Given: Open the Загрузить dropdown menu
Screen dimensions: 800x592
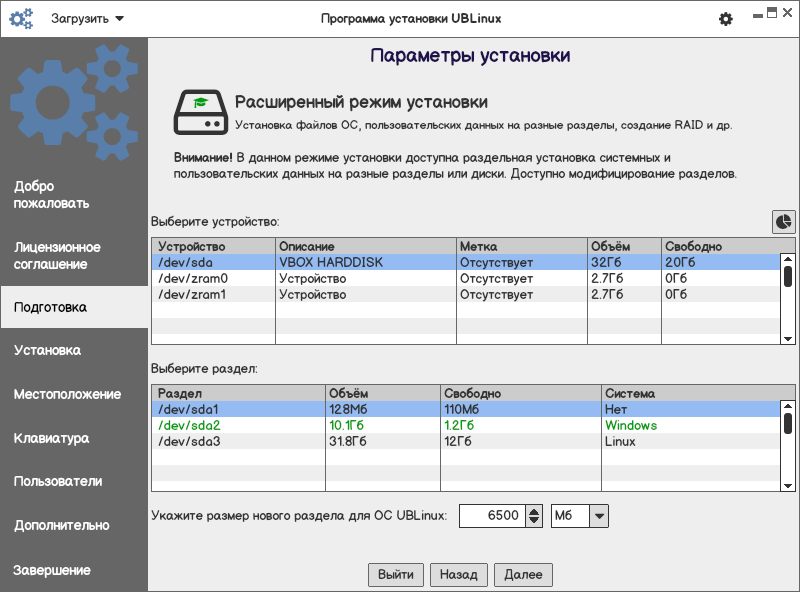Looking at the screenshot, I should tap(88, 19).
